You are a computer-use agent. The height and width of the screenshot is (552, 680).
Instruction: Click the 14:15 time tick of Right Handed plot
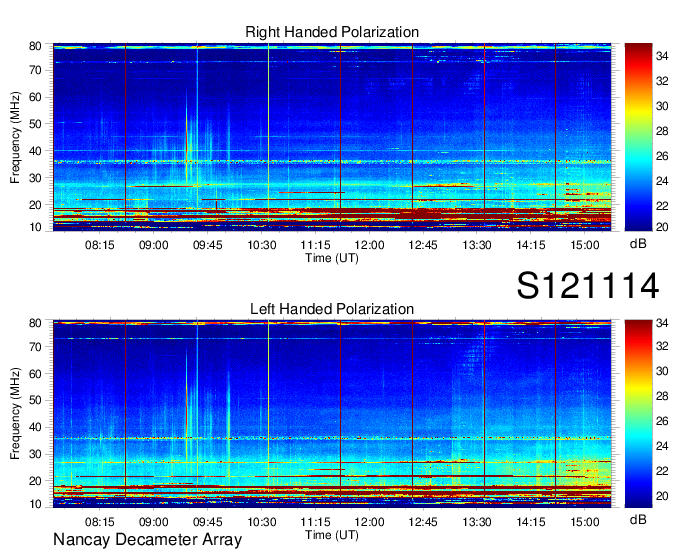(x=531, y=245)
